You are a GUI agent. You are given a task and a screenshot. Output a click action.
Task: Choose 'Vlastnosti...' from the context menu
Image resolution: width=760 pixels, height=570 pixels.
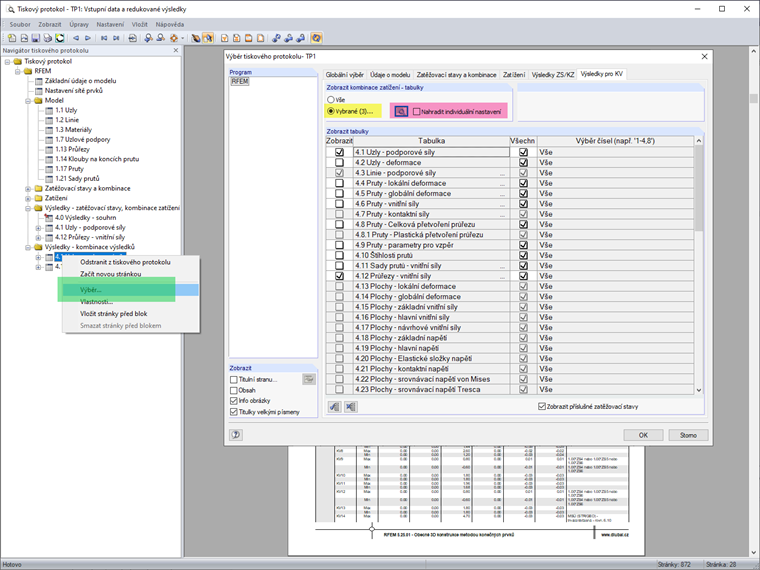tap(96, 301)
